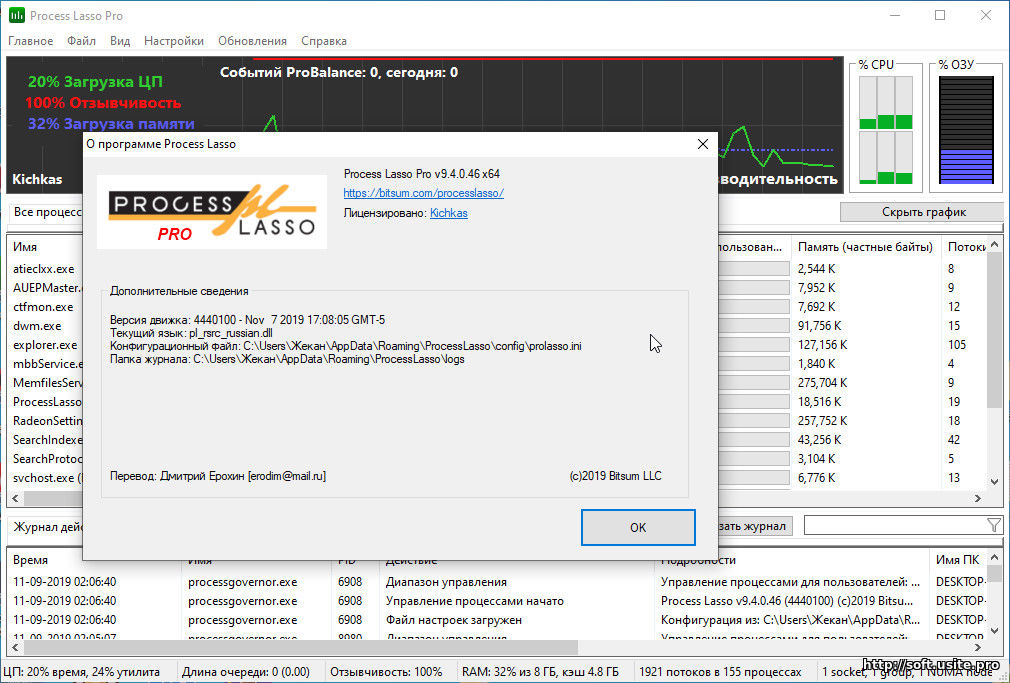Click the Kichkas license link

point(448,213)
